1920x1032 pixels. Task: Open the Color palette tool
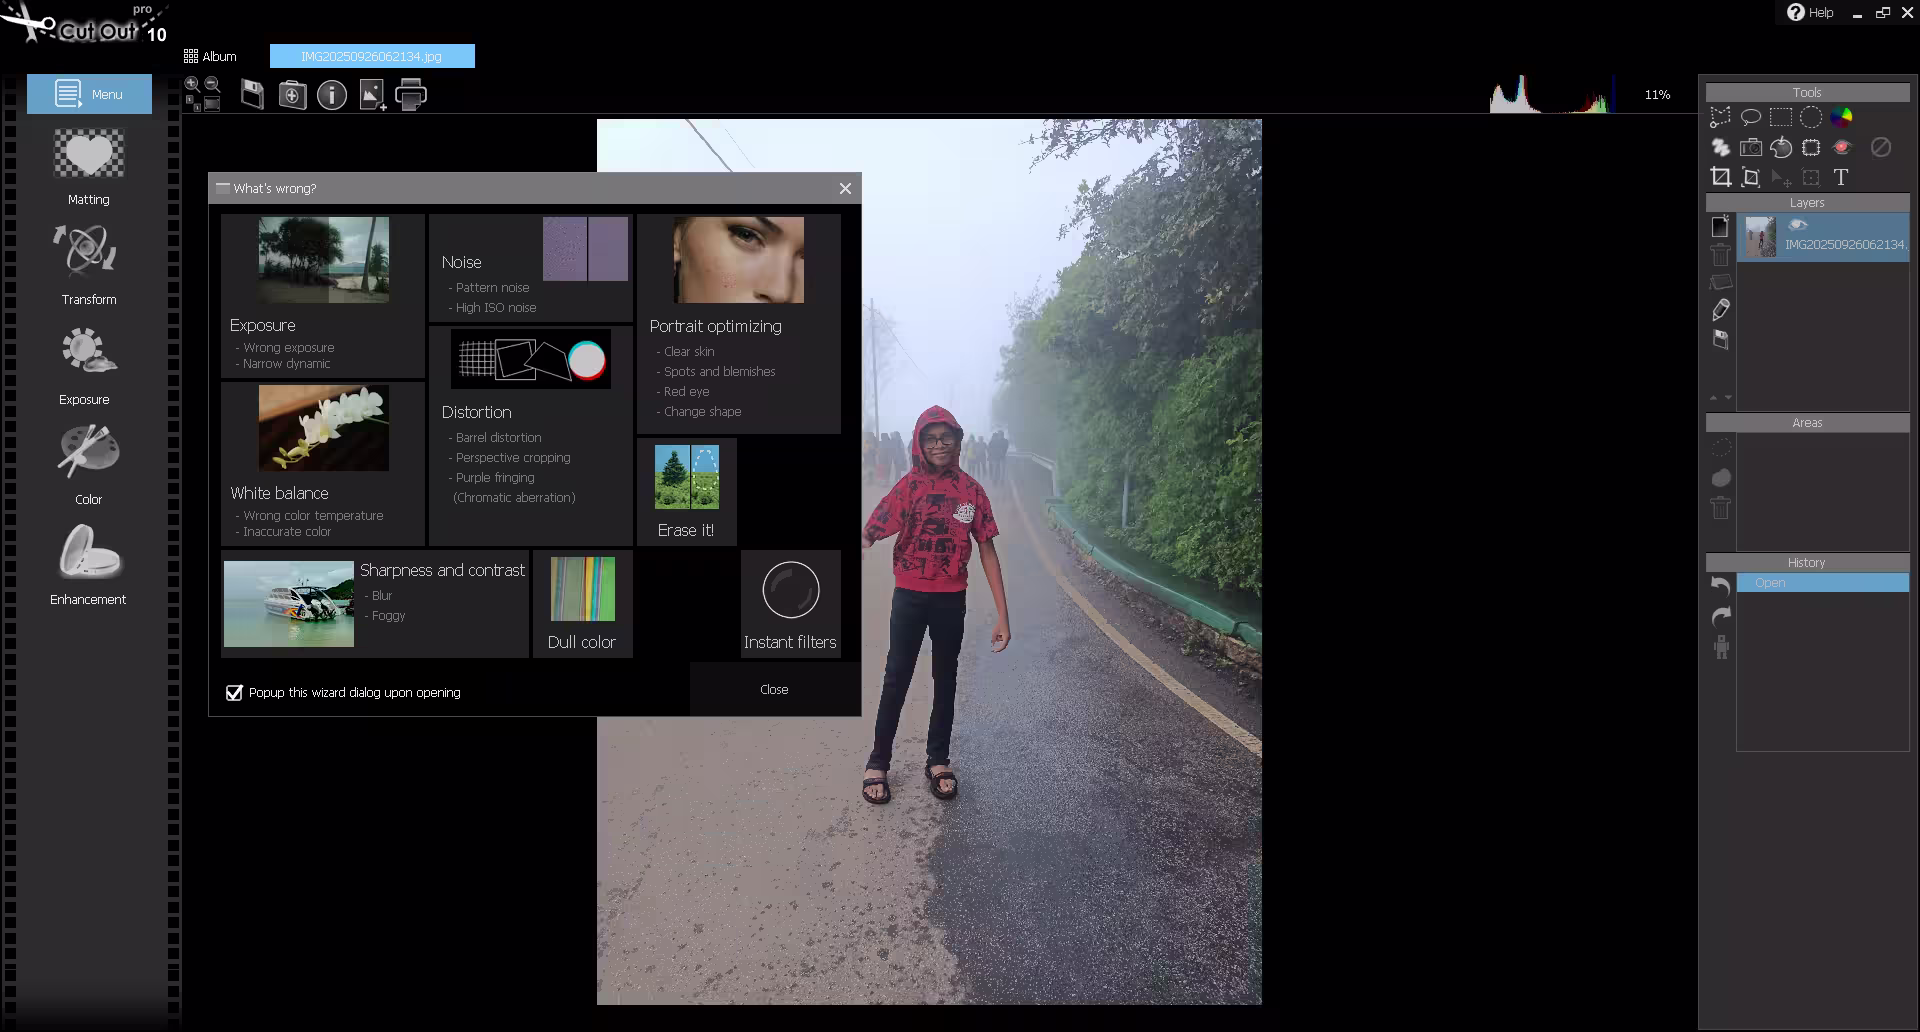[89, 465]
